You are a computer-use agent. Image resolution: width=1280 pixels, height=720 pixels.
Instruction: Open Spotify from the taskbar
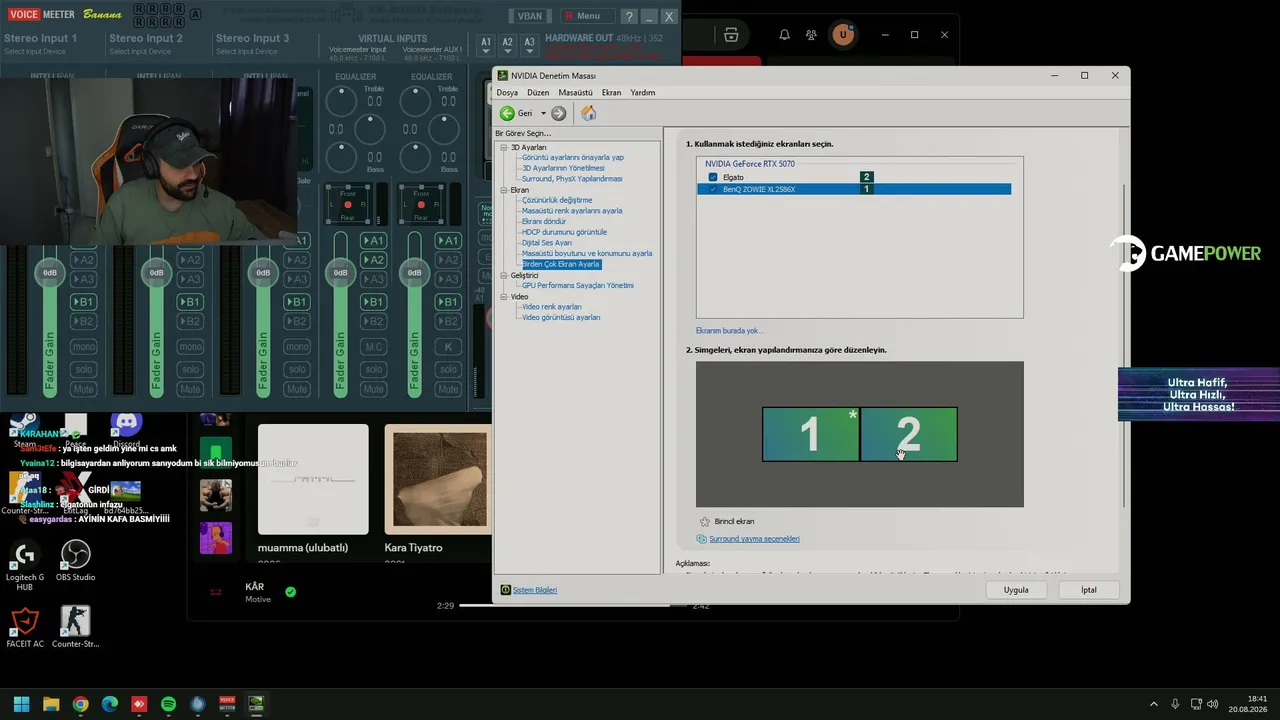click(168, 704)
